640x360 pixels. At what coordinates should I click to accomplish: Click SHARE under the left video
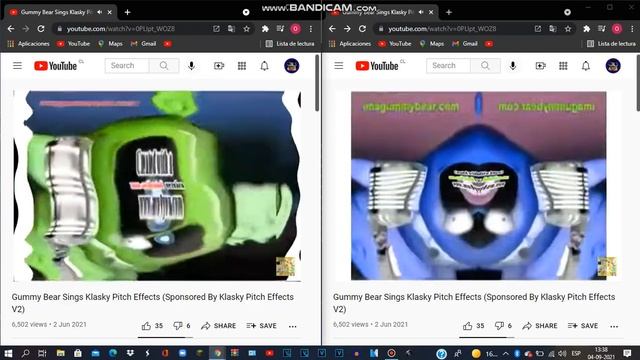point(219,326)
